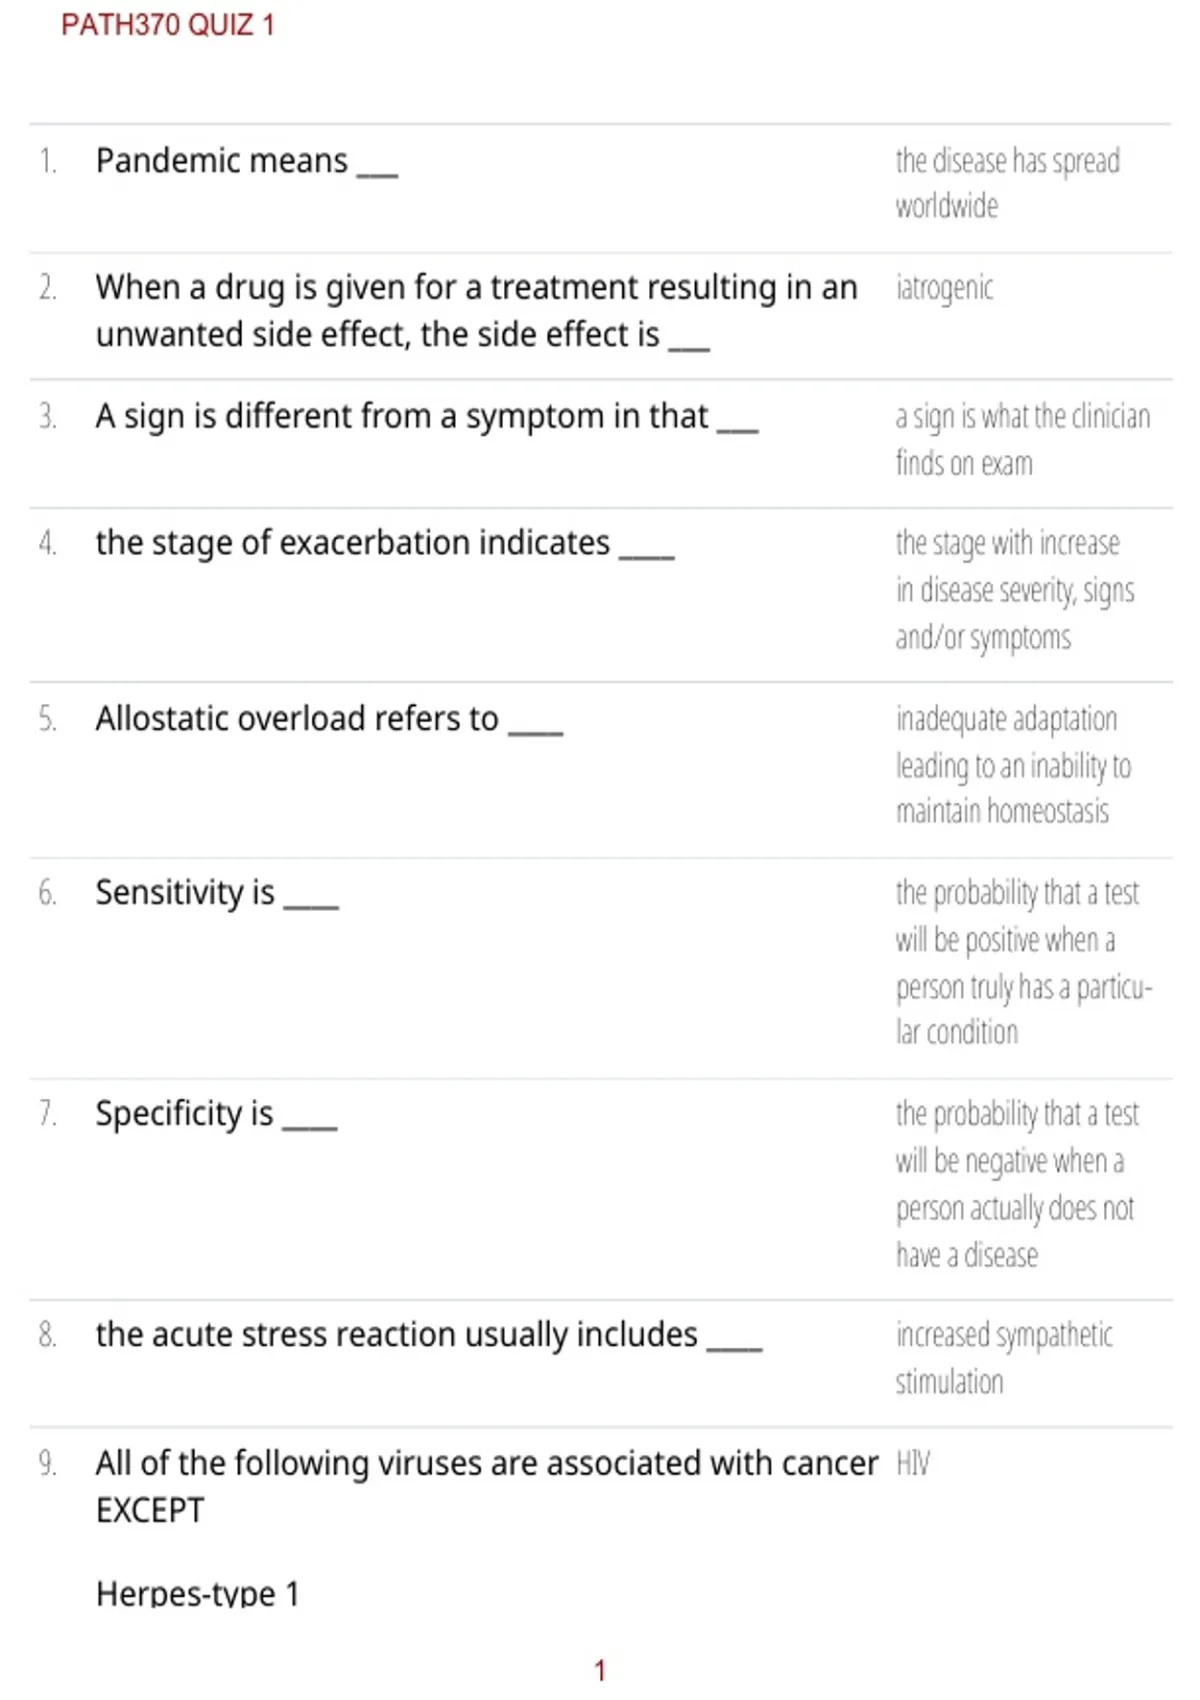Screen dimensions: 1200x1700
Task: Click the 'Herpes-type 1' option text
Action: point(197,1592)
